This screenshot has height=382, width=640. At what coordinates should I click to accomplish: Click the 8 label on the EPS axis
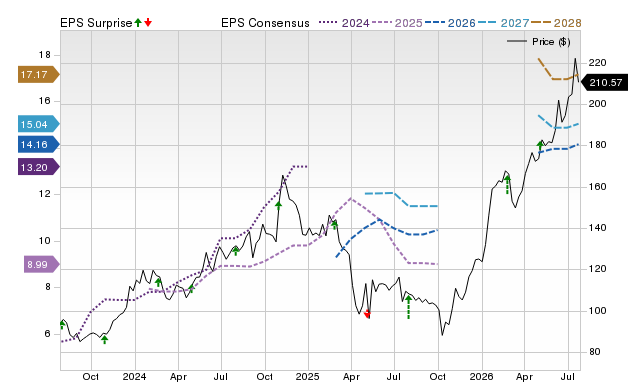pos(48,287)
